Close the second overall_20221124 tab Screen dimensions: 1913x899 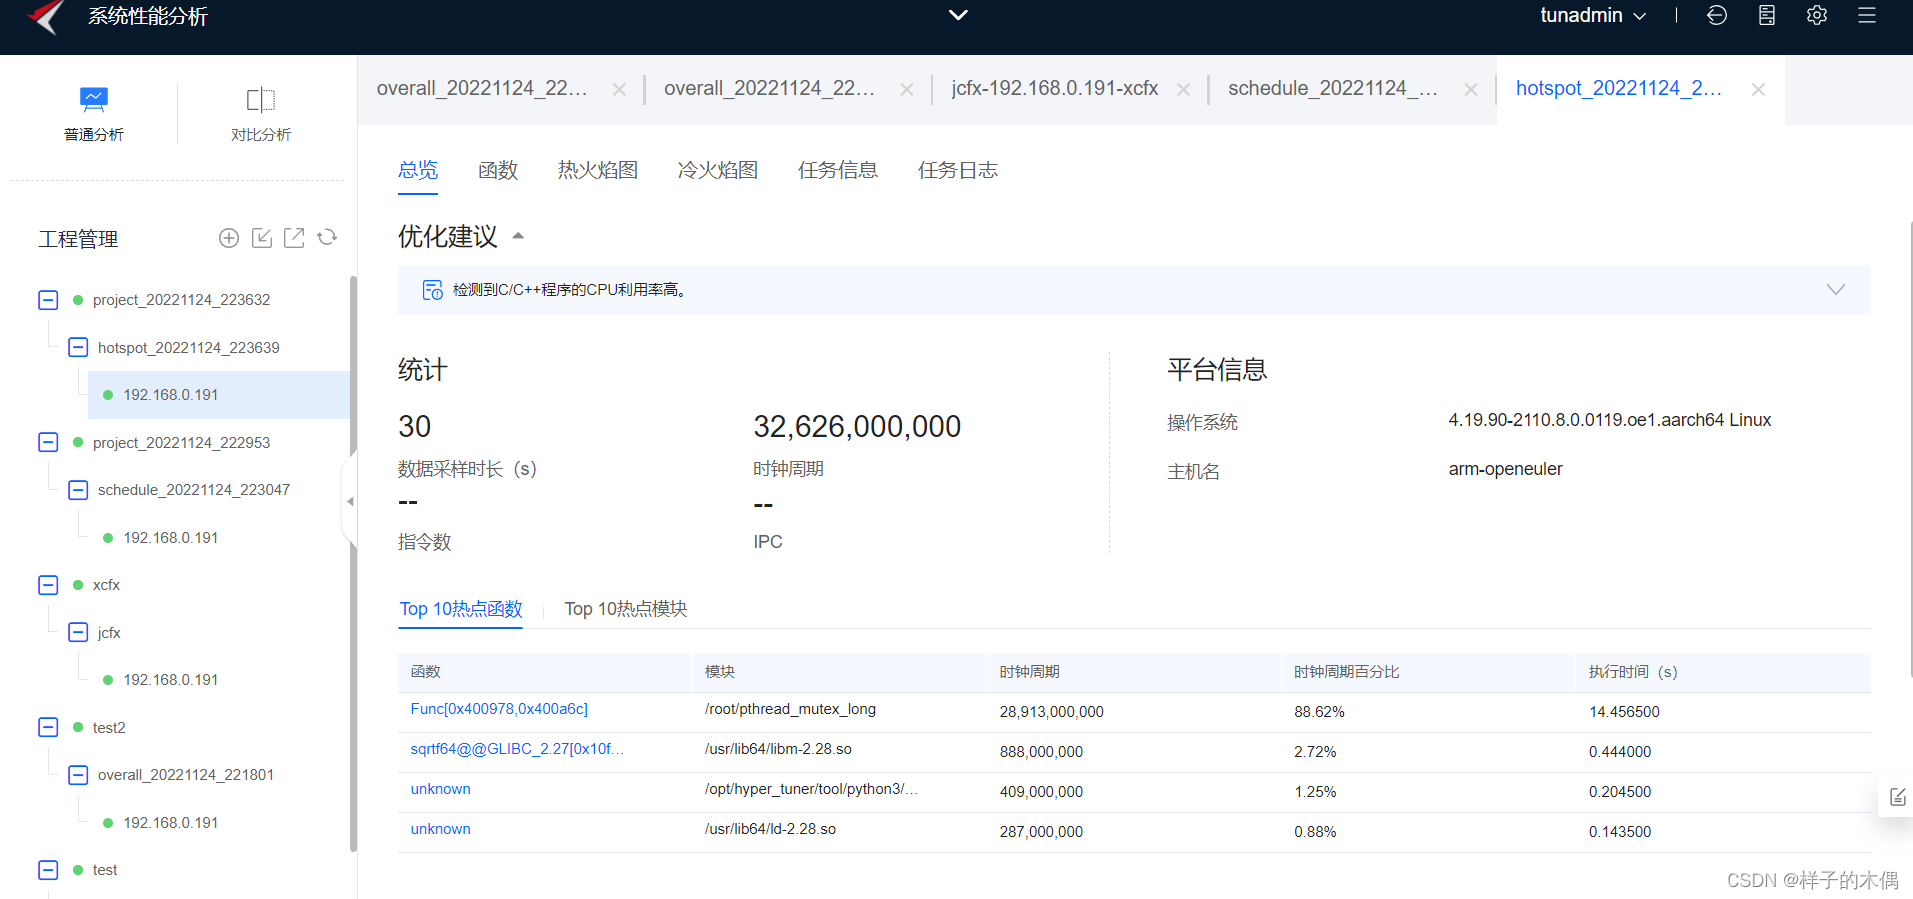(906, 89)
